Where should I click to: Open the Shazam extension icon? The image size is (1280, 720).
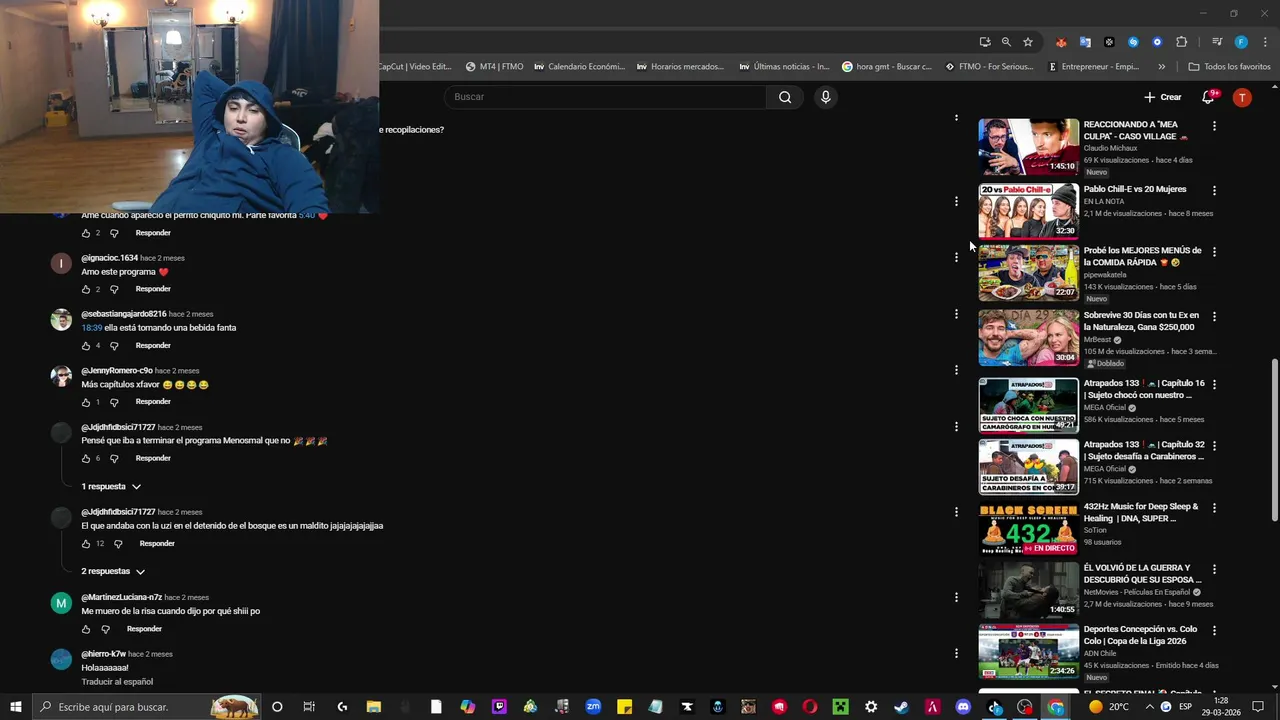1133,42
